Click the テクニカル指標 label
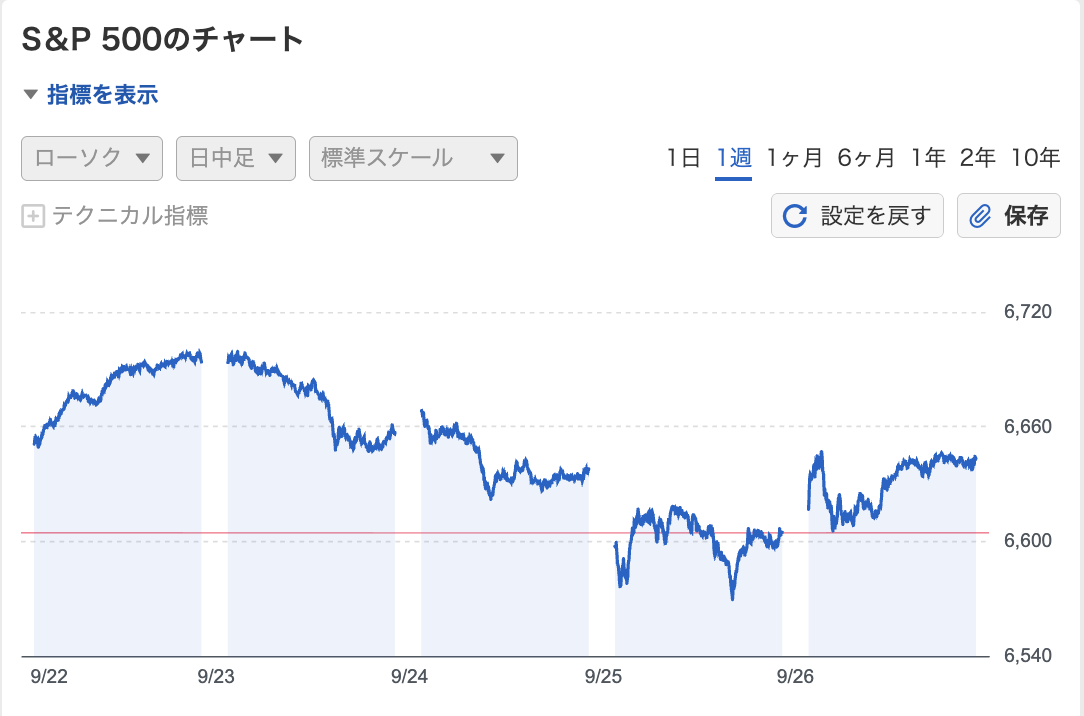The height and width of the screenshot is (716, 1084). pos(130,216)
